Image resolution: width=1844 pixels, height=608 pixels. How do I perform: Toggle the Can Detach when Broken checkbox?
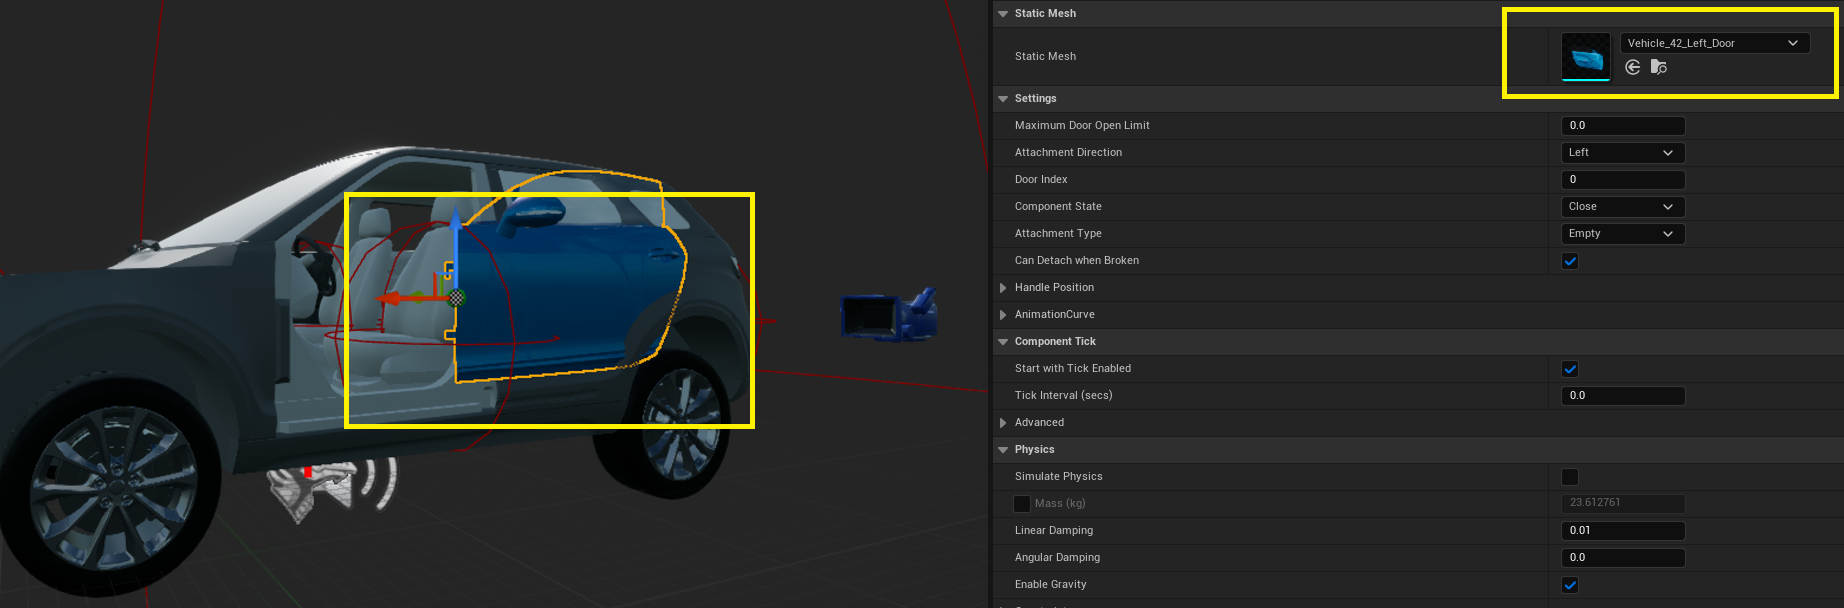[x=1570, y=261]
